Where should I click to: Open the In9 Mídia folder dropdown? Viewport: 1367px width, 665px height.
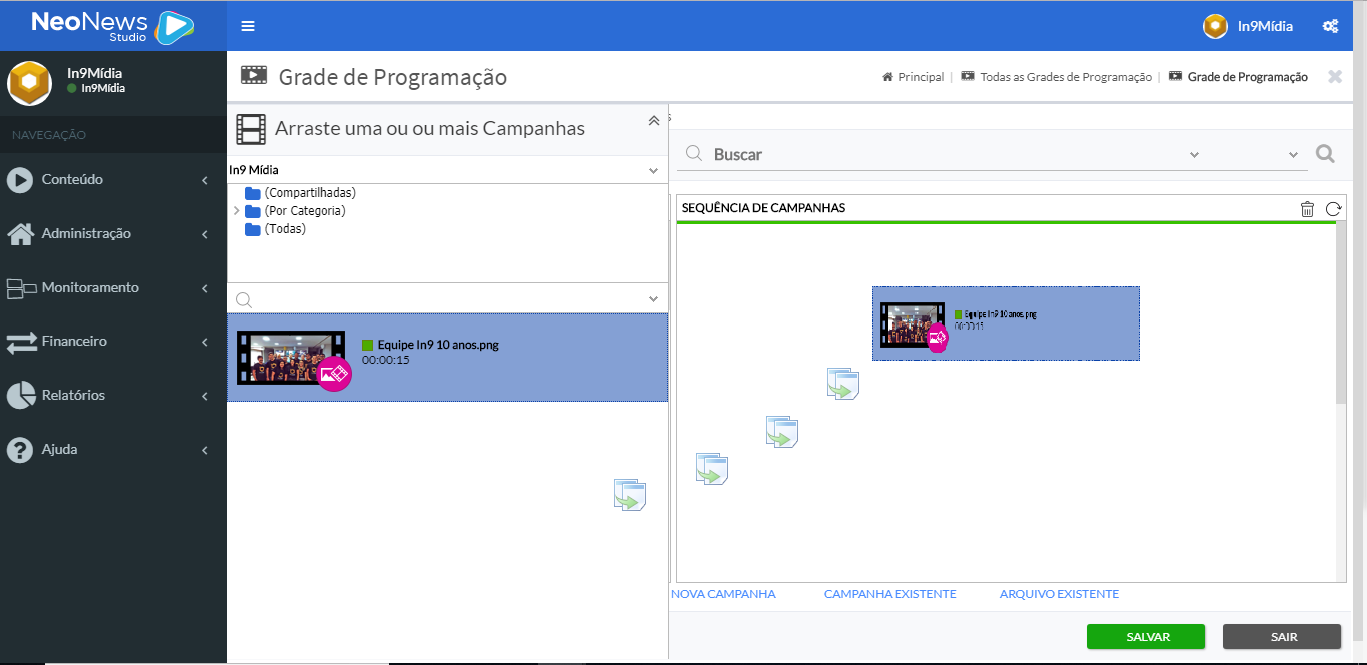coord(653,170)
